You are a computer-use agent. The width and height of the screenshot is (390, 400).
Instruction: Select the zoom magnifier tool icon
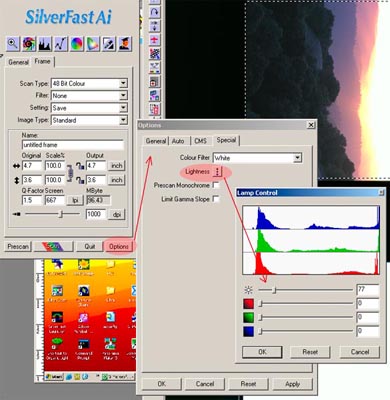pos(13,44)
